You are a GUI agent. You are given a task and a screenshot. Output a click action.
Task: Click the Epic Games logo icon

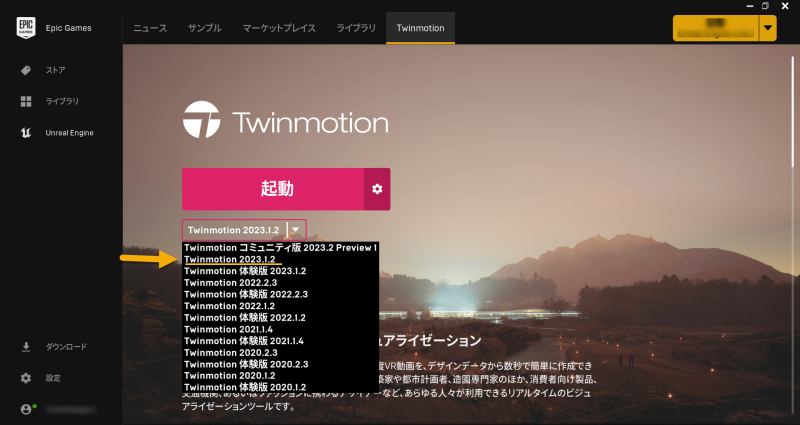[x=26, y=28]
